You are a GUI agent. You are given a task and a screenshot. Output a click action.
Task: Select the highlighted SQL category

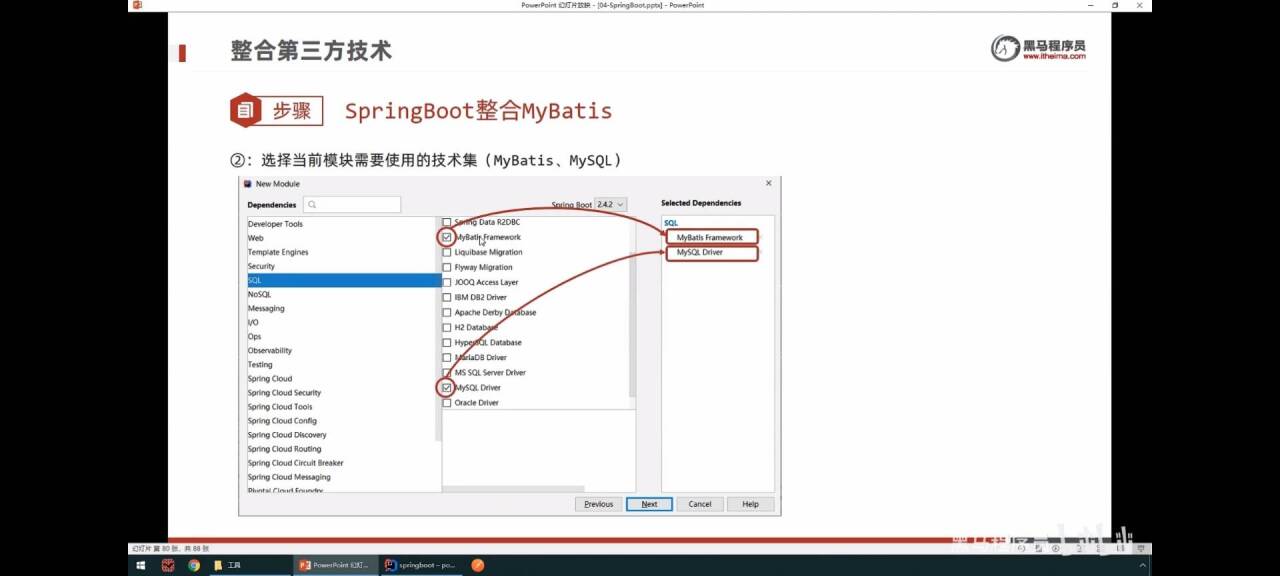coord(343,280)
